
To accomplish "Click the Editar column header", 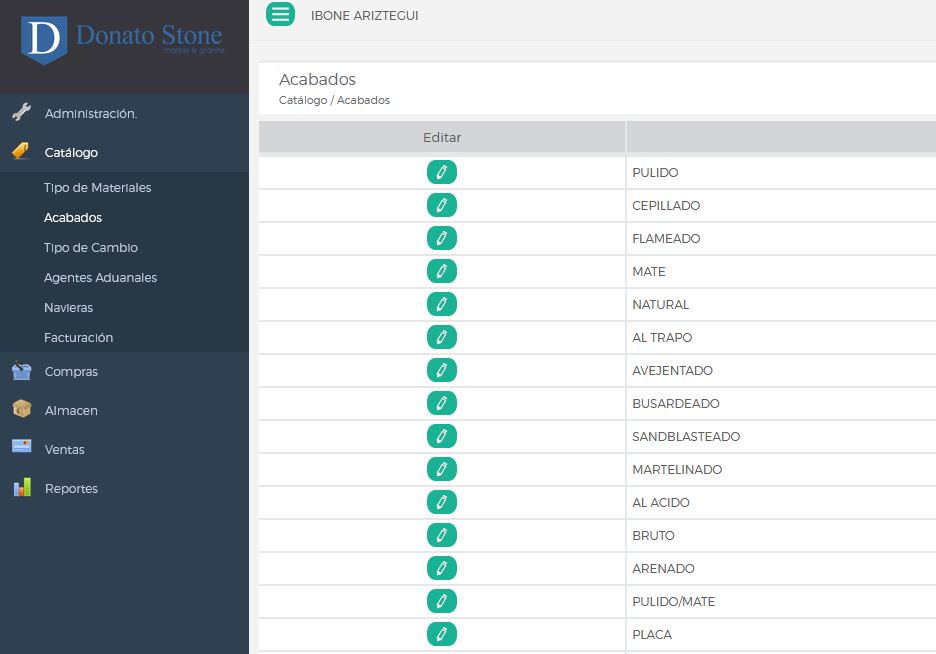I will click(x=442, y=137).
